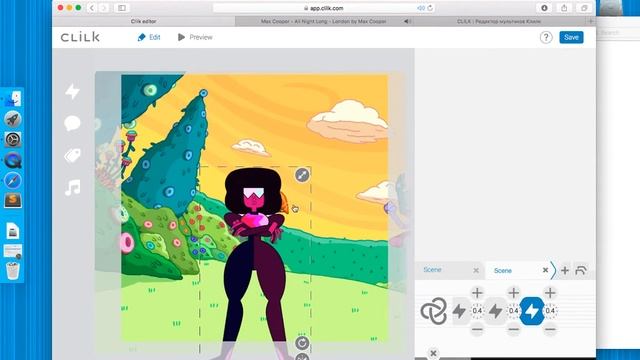This screenshot has height=360, width=640.
Task: Open Launchpad rocket in Dock
Action: point(13,119)
